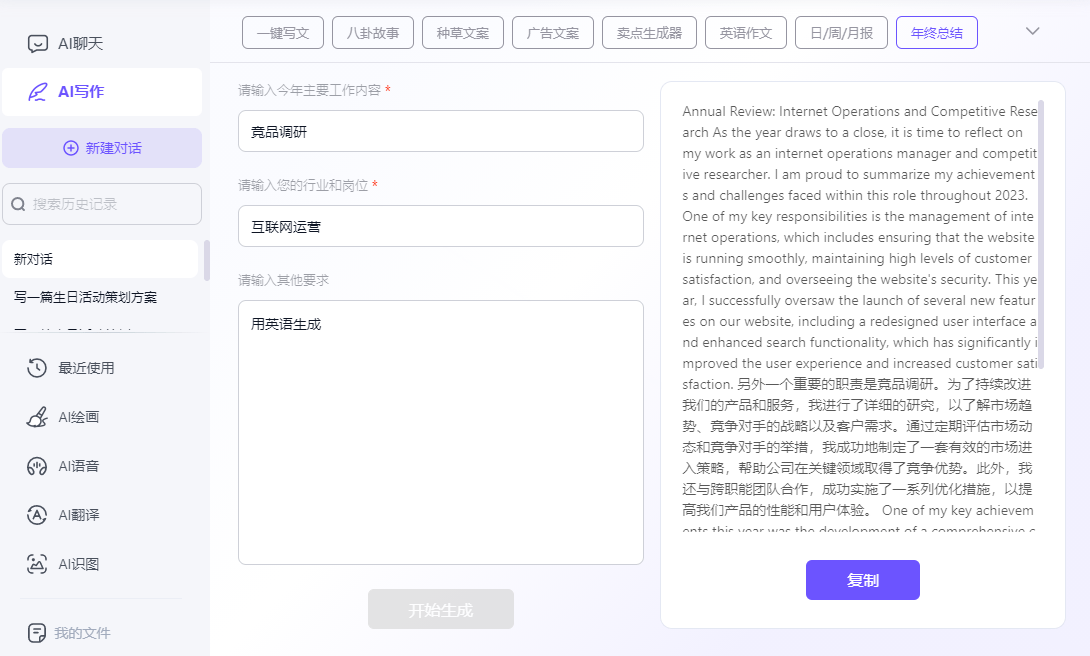The height and width of the screenshot is (656, 1090).
Task: Select the 年终总结 template tab
Action: pos(937,33)
